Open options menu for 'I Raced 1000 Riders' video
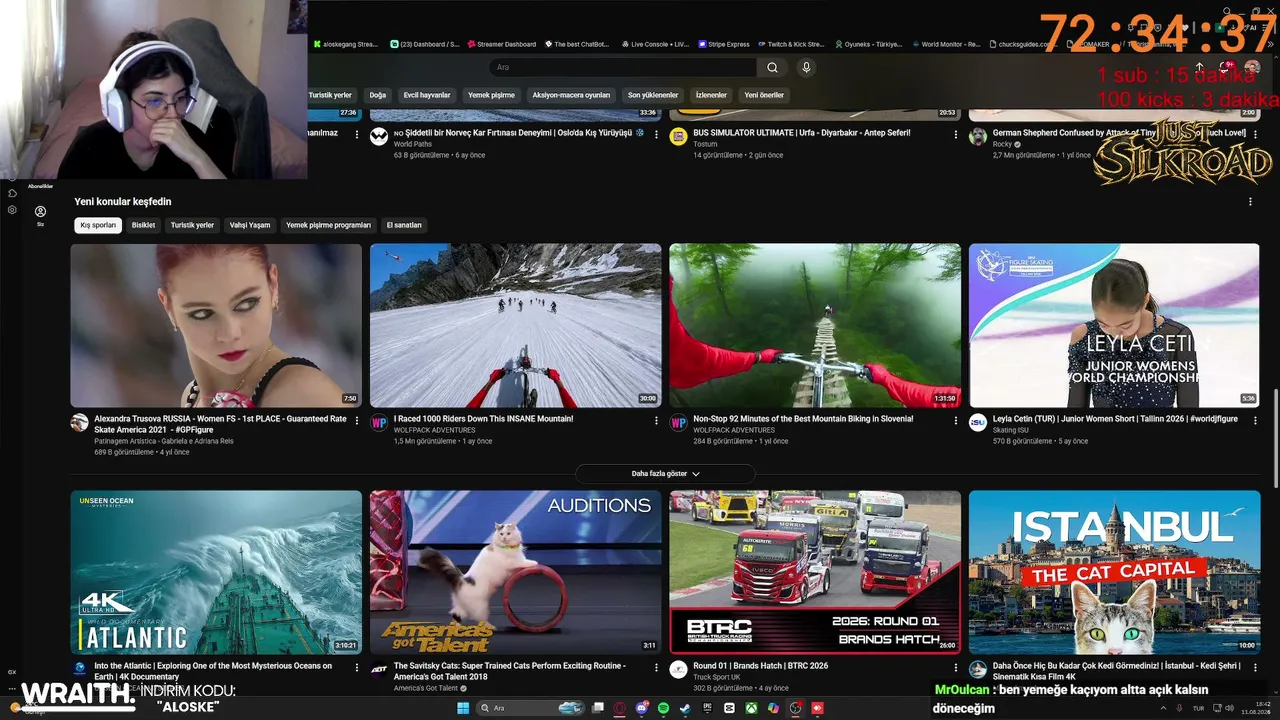This screenshot has width=1280, height=720. pyautogui.click(x=656, y=420)
